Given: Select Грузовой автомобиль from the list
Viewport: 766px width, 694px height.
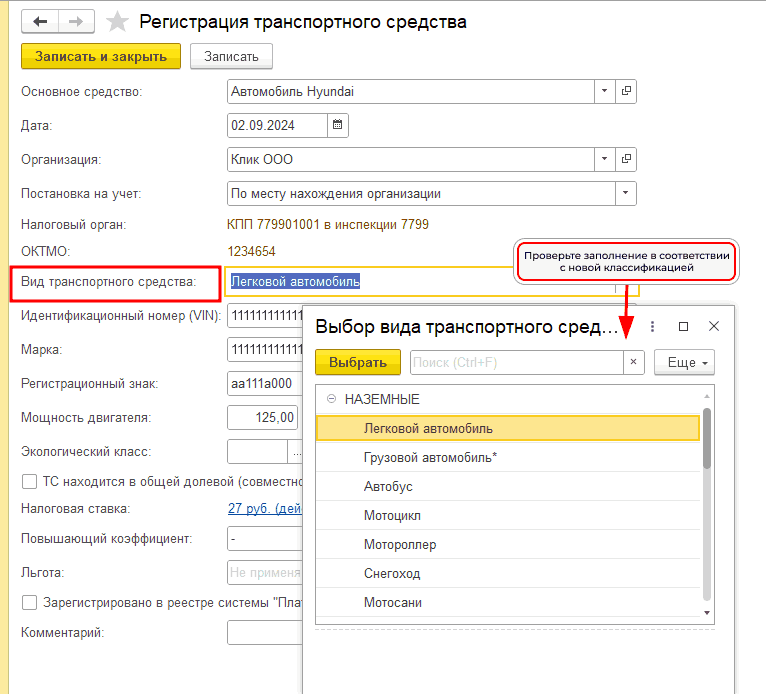Looking at the screenshot, I should point(416,457).
